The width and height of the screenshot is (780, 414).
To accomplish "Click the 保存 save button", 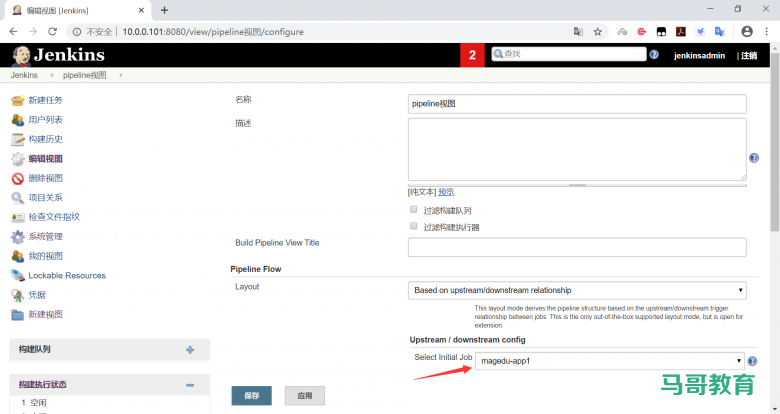I will [251, 396].
